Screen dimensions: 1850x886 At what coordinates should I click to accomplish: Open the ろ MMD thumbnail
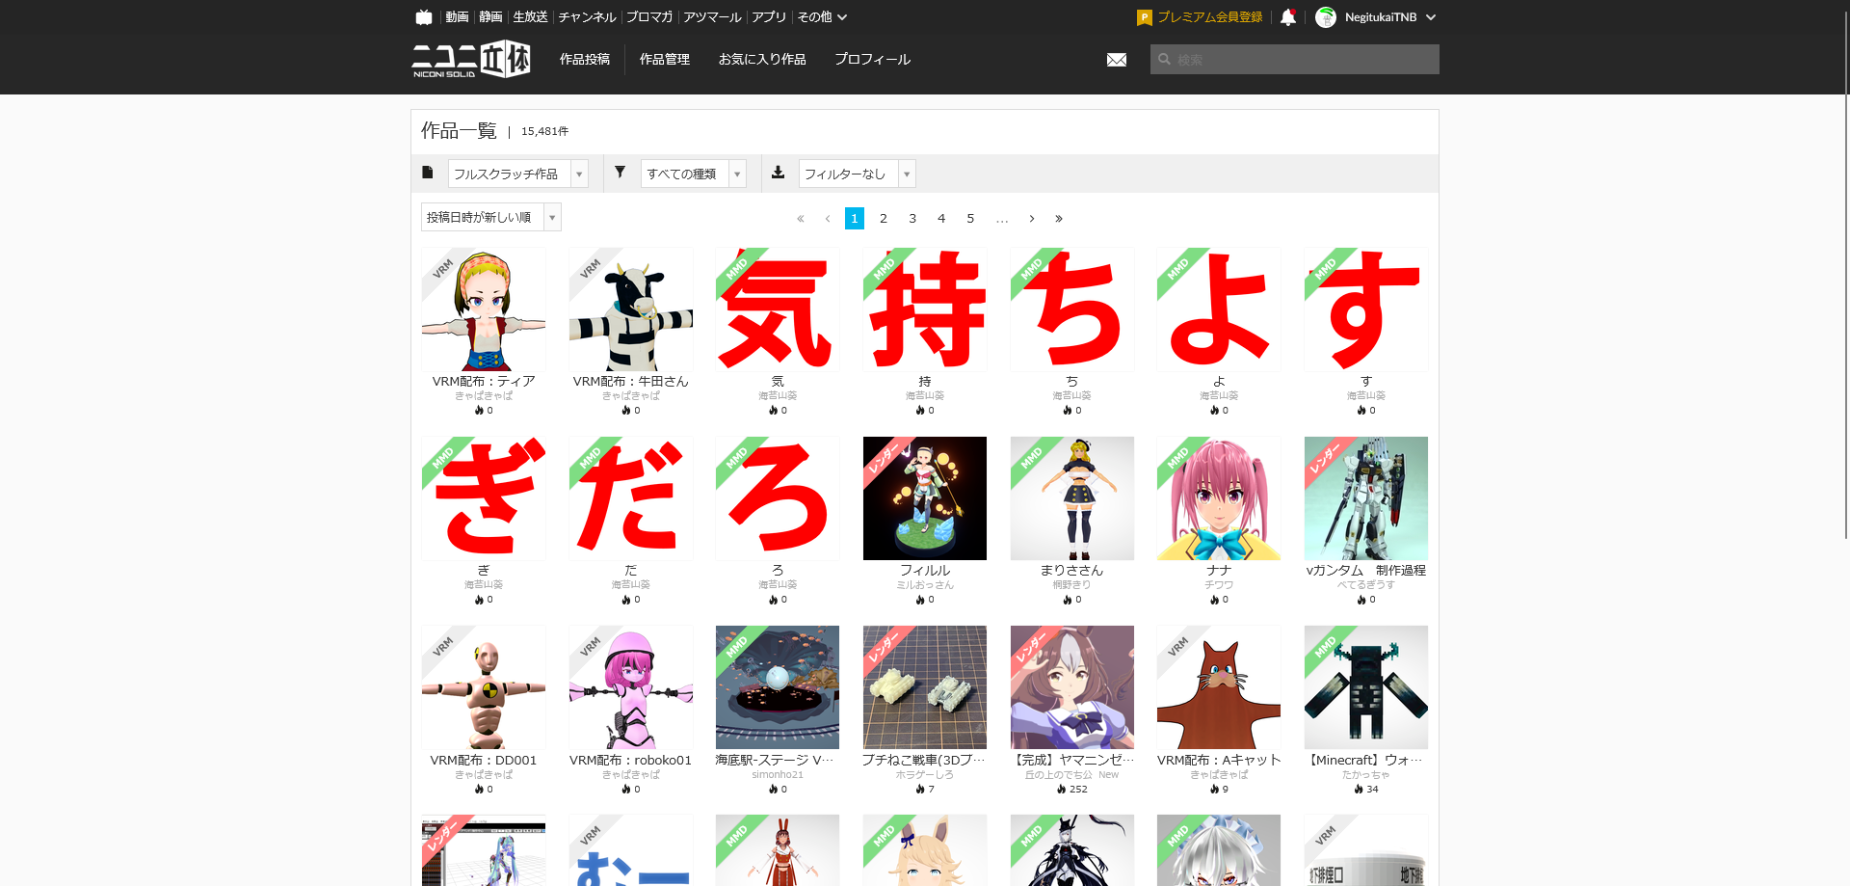(x=778, y=498)
